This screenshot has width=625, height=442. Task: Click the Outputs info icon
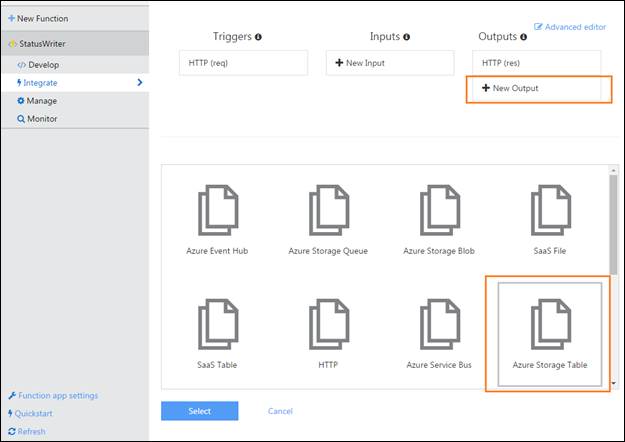click(x=525, y=37)
